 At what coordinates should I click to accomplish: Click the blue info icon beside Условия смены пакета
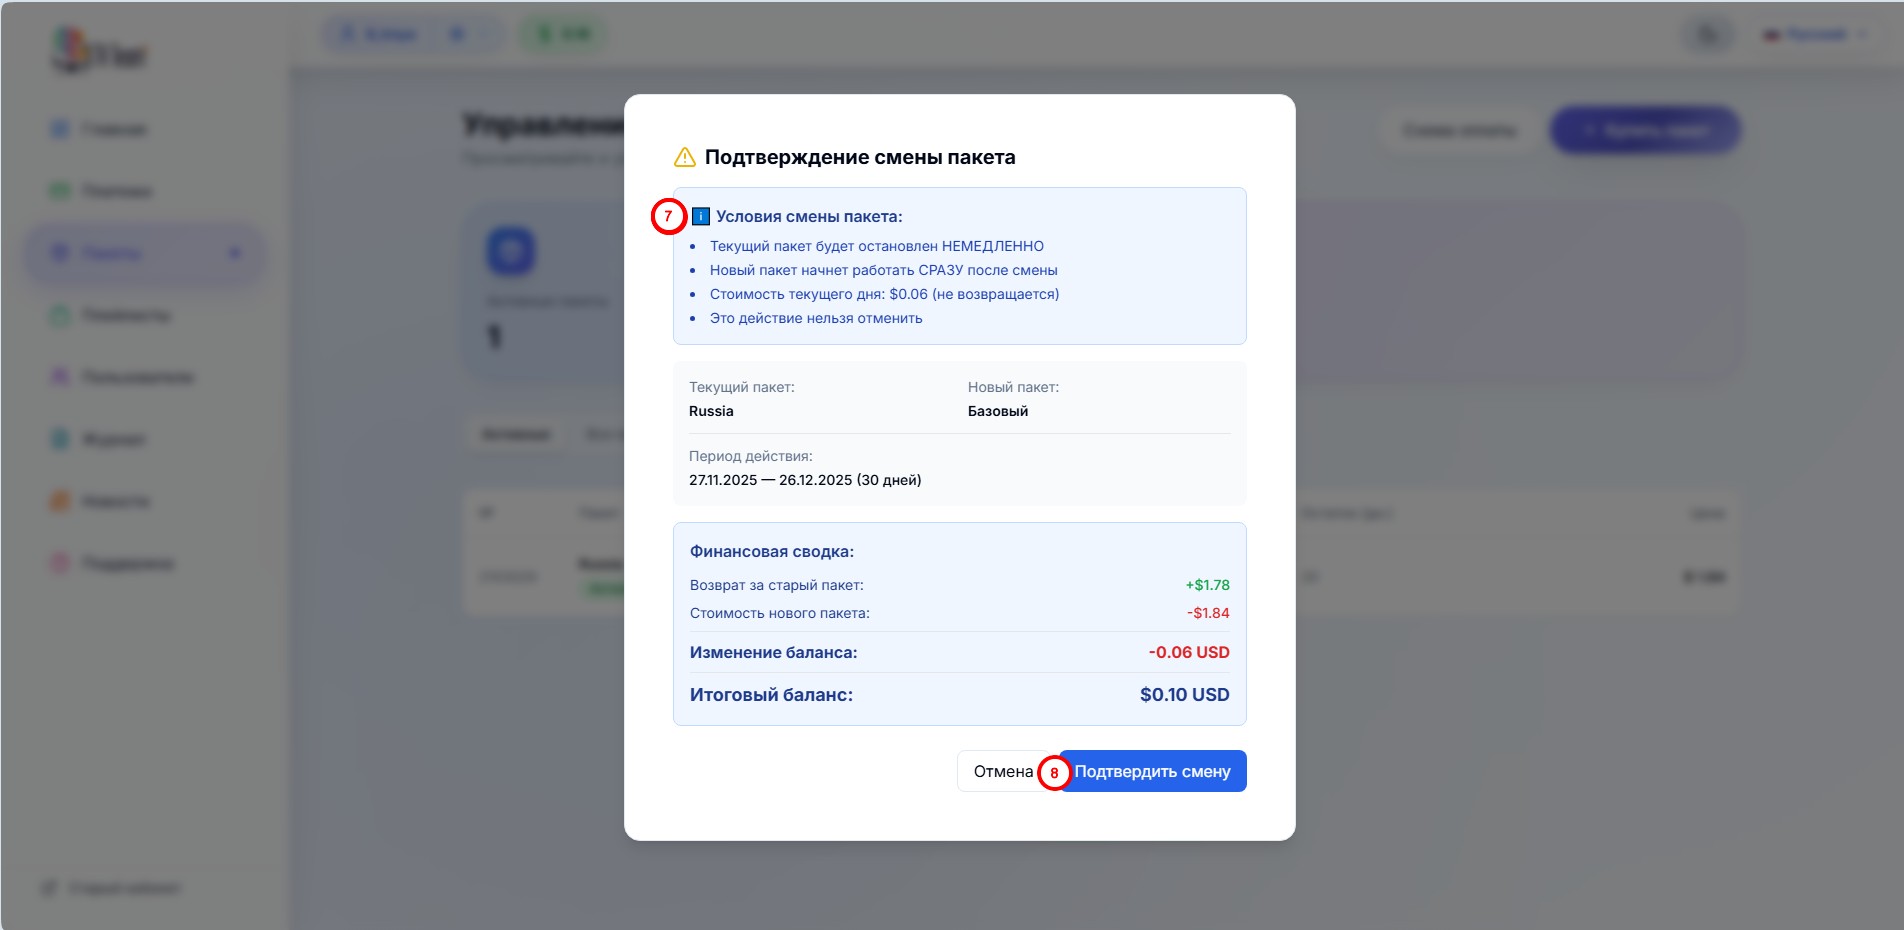(x=701, y=217)
